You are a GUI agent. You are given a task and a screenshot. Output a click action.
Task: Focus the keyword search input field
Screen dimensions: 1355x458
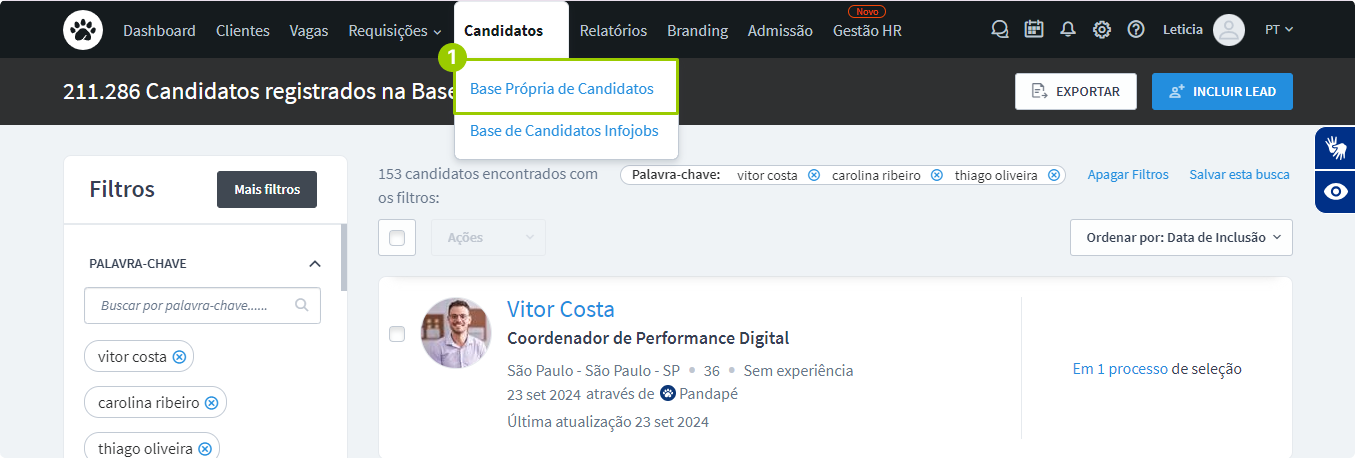[x=190, y=306]
